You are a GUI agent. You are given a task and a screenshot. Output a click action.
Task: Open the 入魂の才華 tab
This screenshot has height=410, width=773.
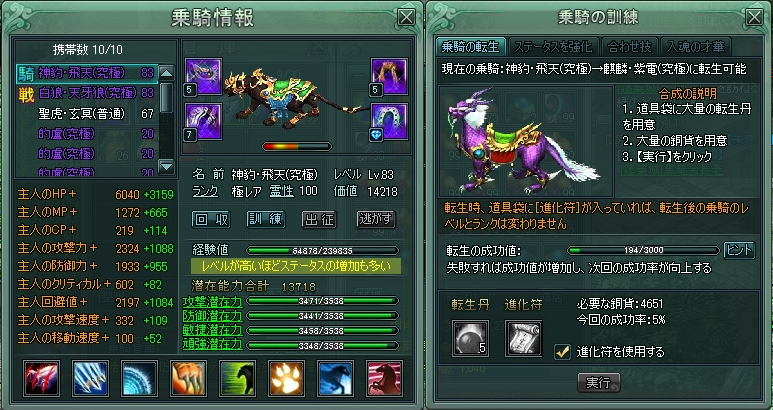click(x=695, y=46)
